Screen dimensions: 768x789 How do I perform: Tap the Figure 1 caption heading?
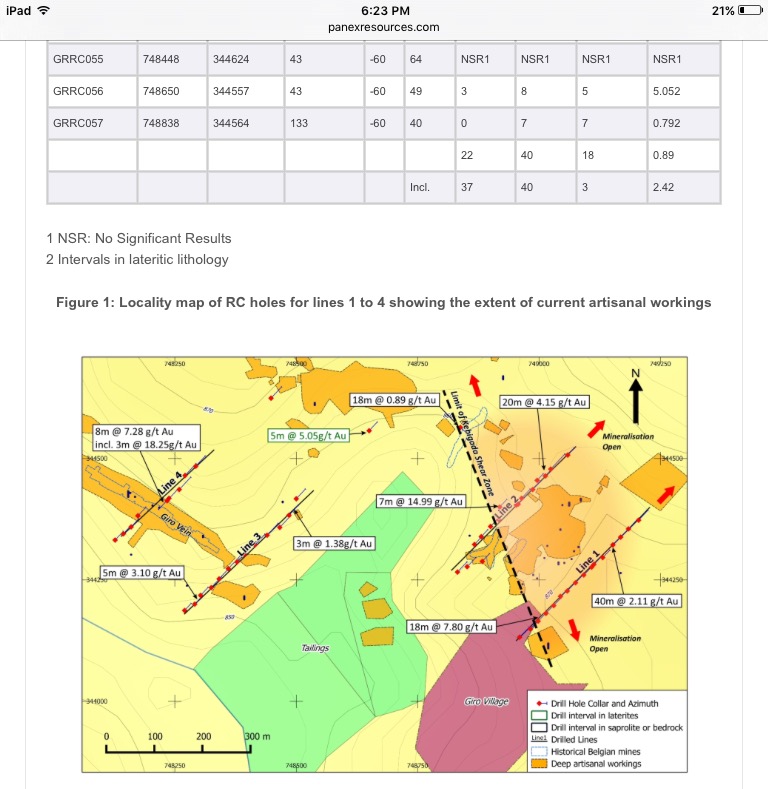383,302
